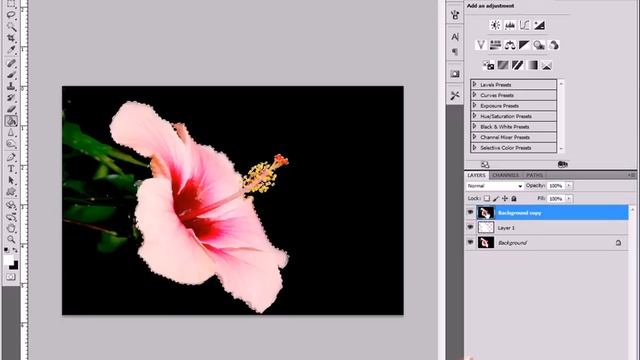The height and width of the screenshot is (360, 640).
Task: Select the Clone Stamp tool
Action: [11, 86]
